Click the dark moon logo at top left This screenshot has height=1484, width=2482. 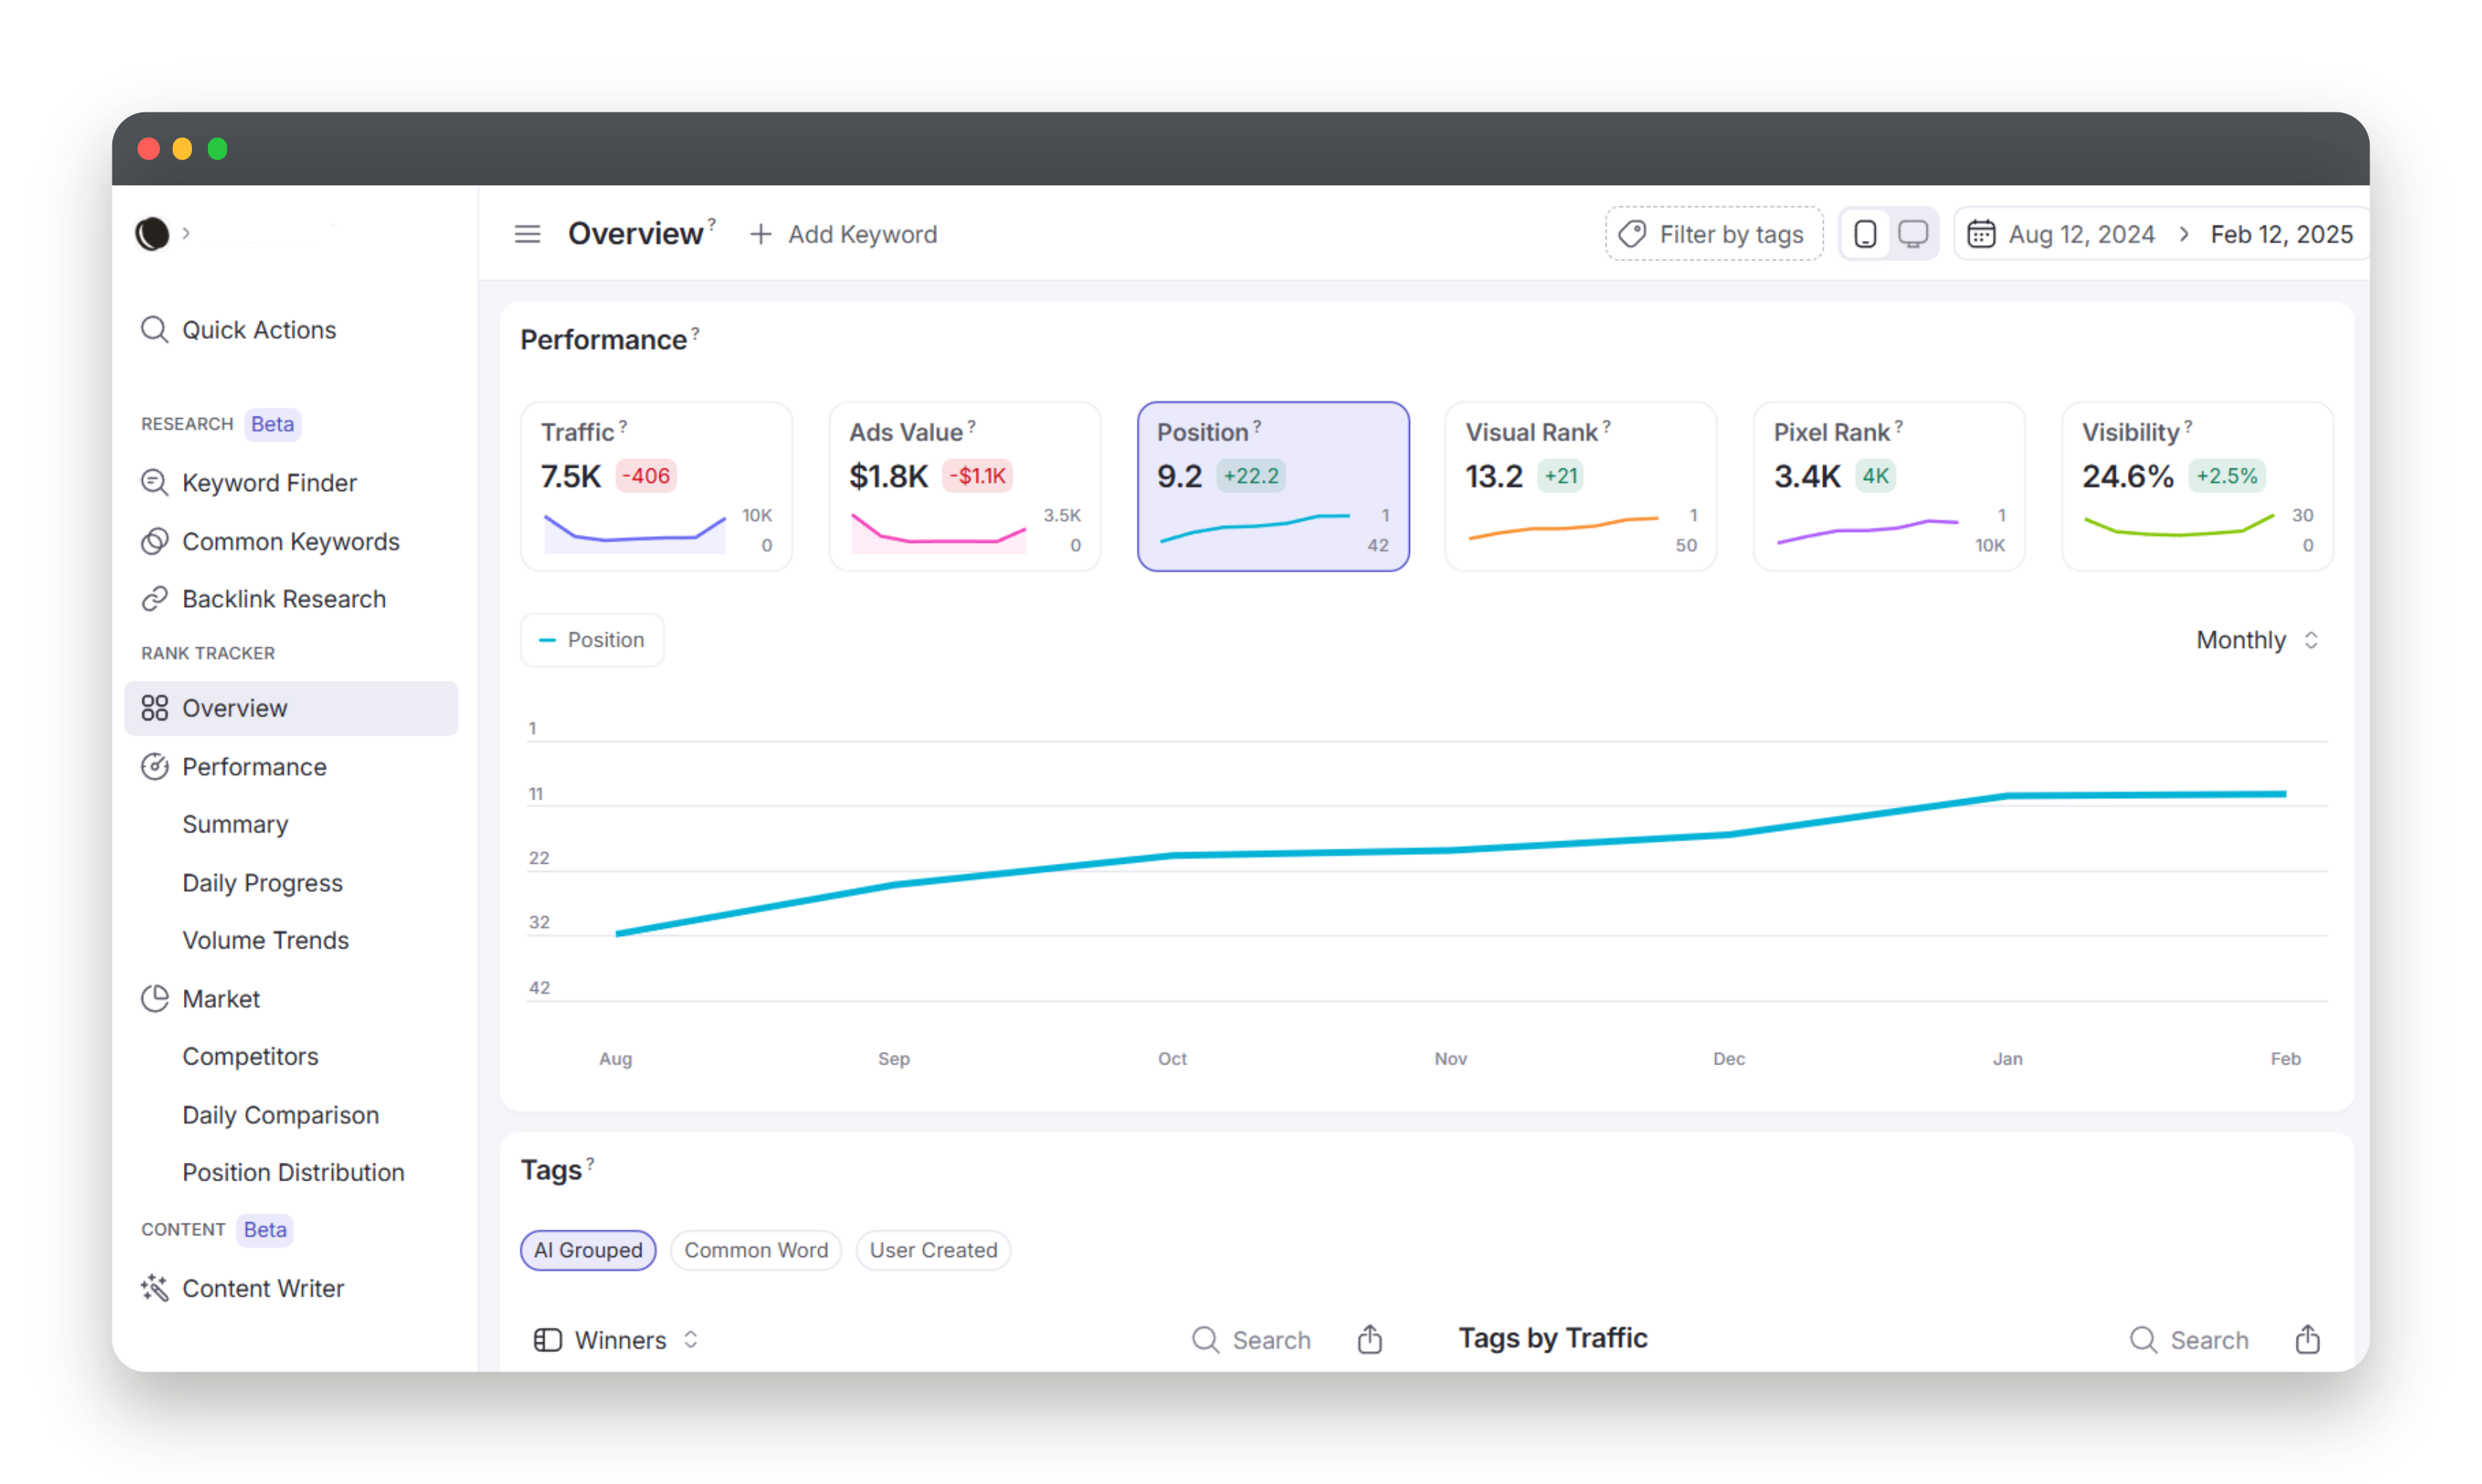152,234
